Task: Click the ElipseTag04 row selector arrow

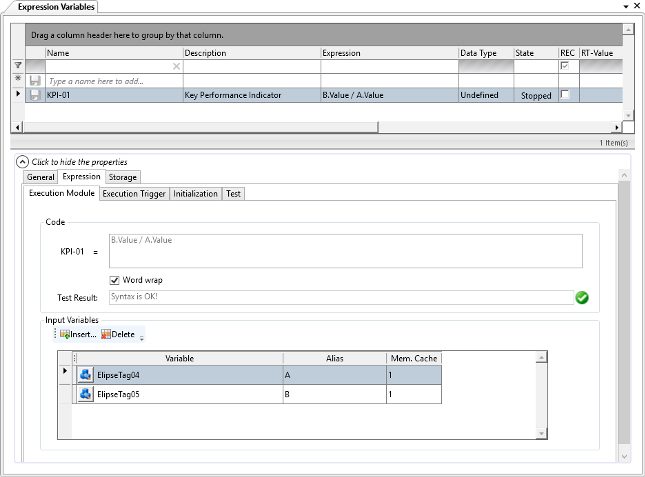Action: 65,371
